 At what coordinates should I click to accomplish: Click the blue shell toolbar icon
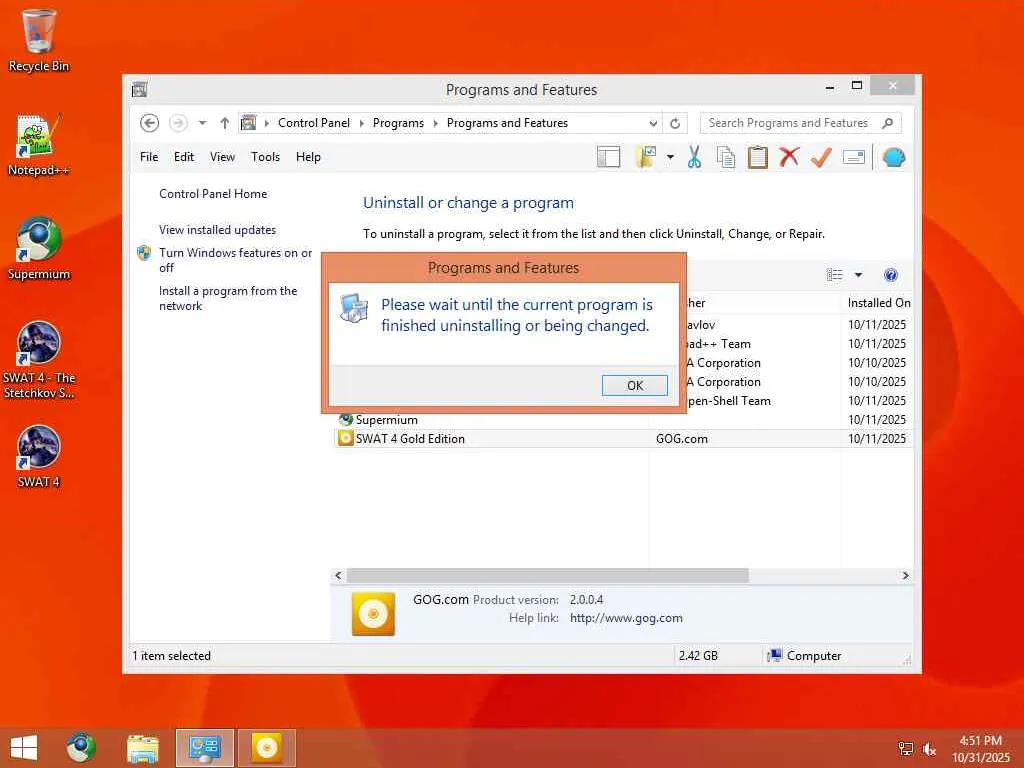(x=893, y=157)
